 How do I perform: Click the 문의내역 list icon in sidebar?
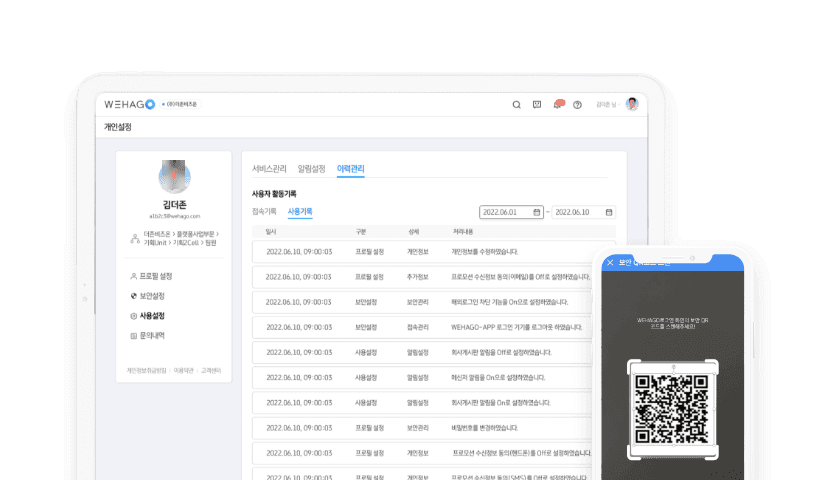pos(133,336)
